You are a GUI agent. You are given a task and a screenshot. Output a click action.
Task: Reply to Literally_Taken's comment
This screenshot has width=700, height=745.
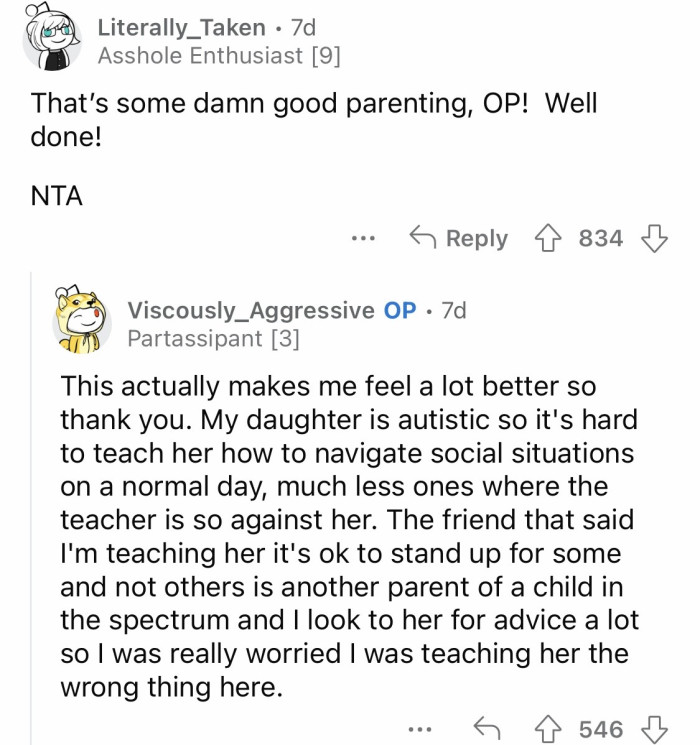coord(459,238)
